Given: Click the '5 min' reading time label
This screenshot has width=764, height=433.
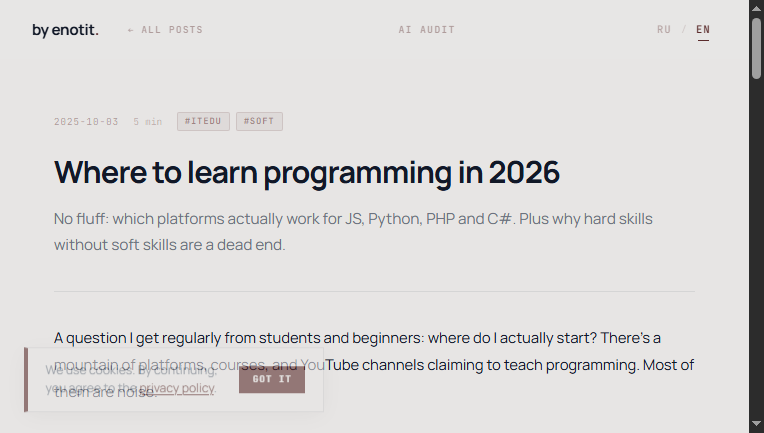Looking at the screenshot, I should [147, 122].
